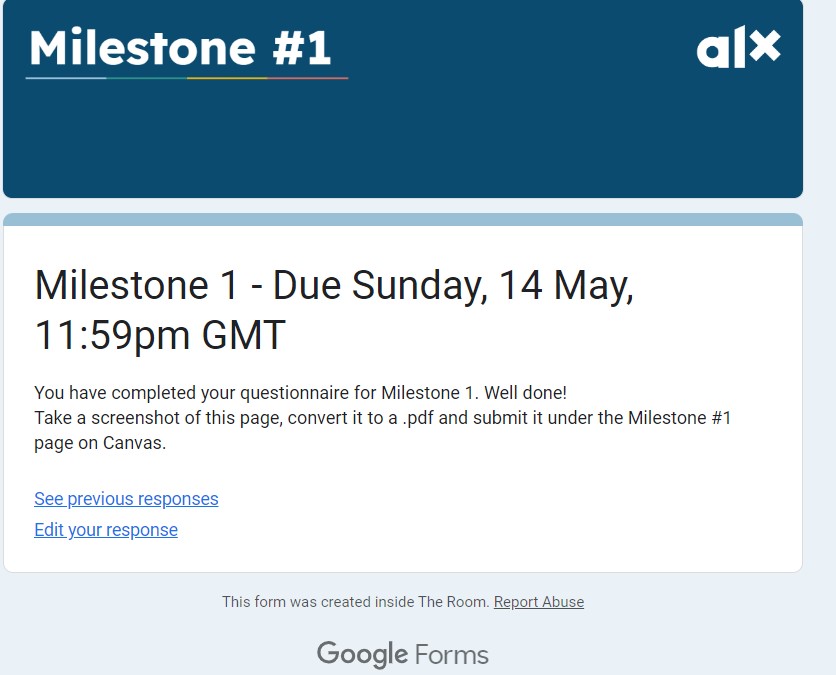Click the light blue bar atop the form card
836x675 pixels.
tap(402, 219)
